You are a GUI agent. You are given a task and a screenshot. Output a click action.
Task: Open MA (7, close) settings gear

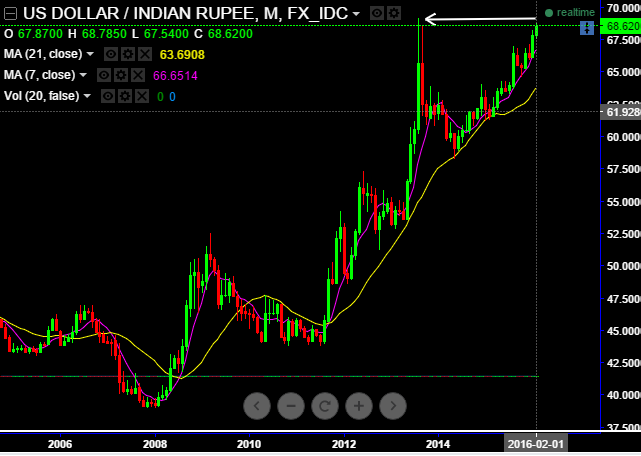point(121,75)
